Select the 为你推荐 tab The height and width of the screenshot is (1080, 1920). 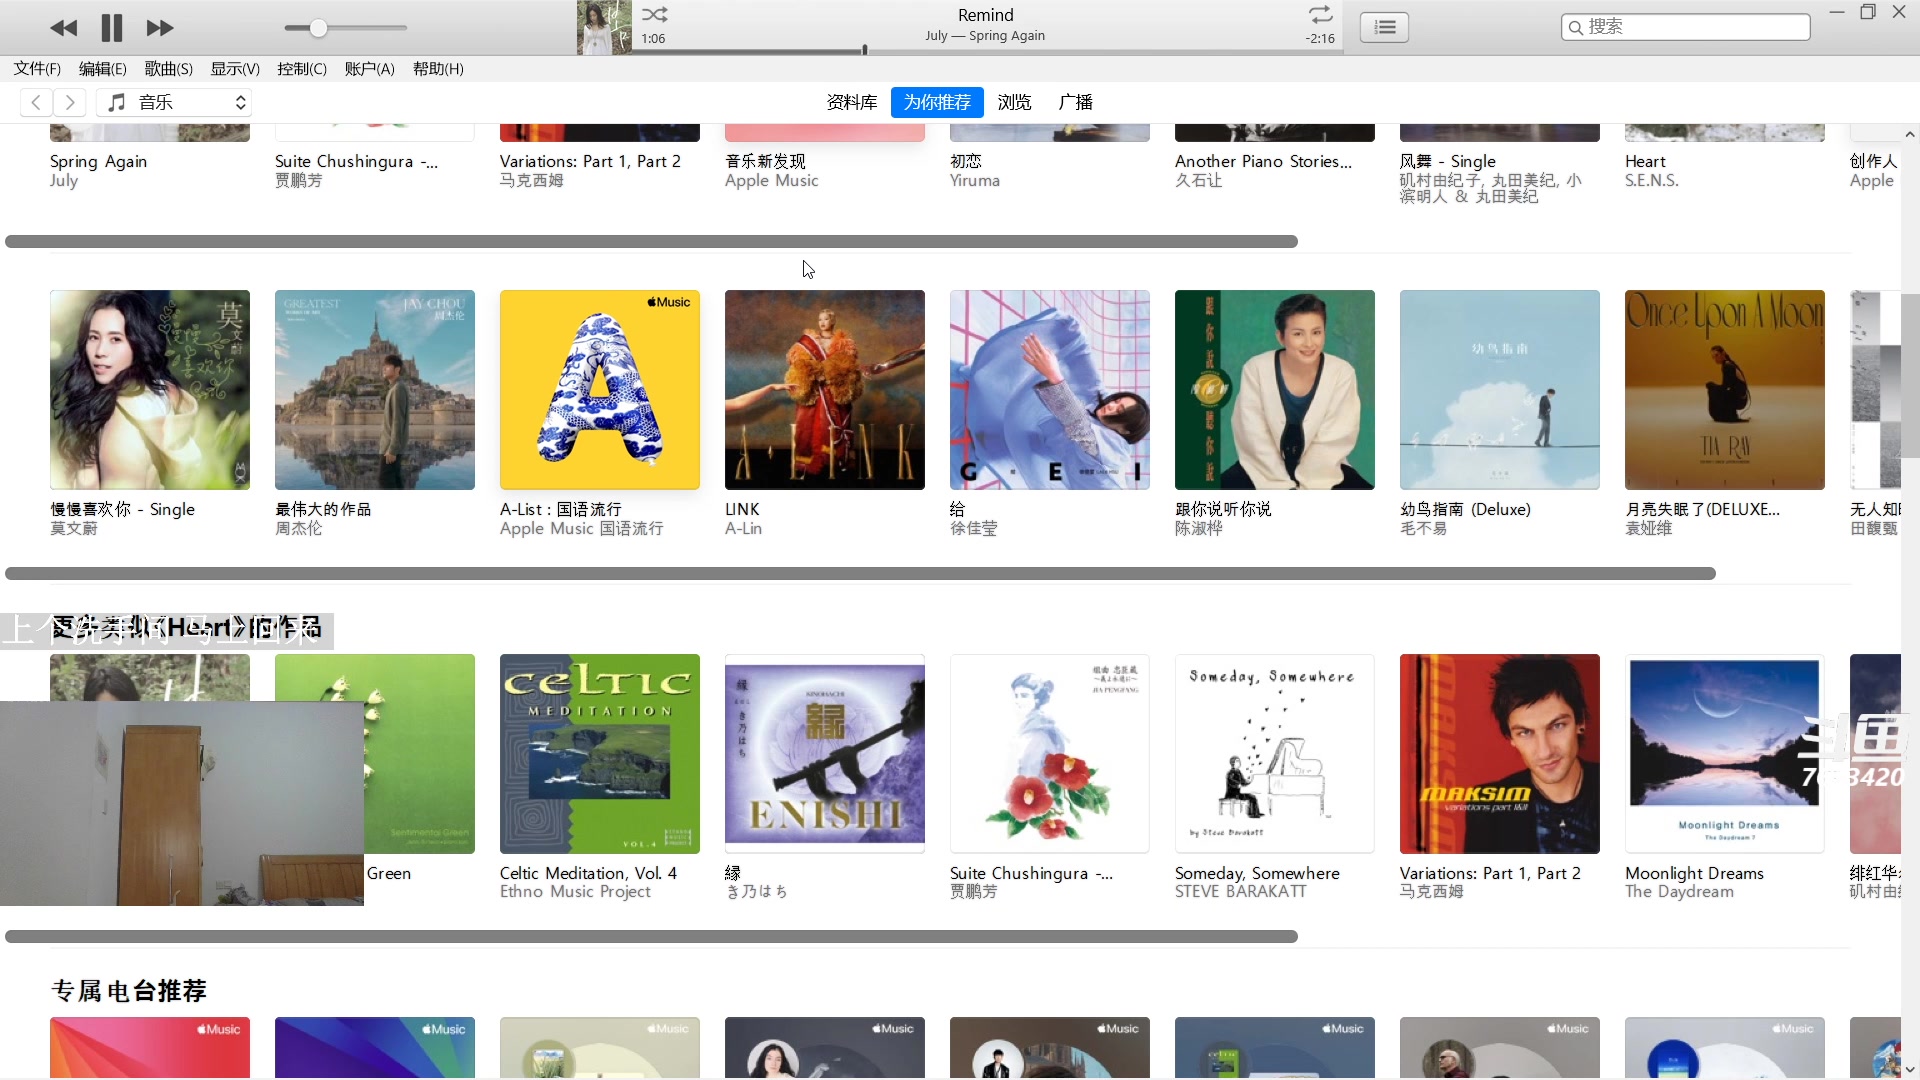[937, 102]
